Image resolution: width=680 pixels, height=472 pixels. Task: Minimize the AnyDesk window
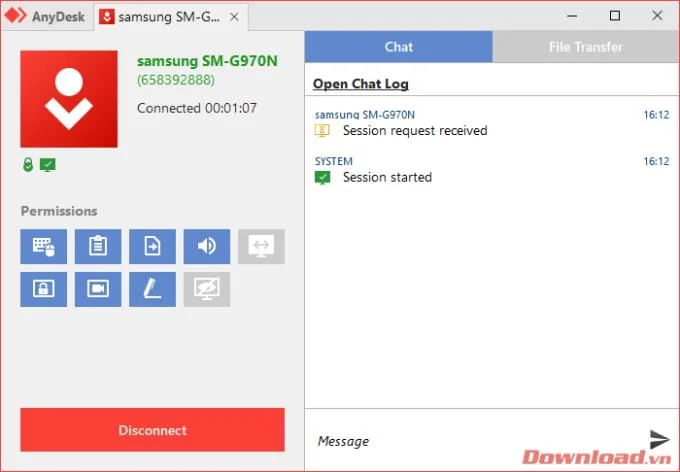(x=572, y=16)
